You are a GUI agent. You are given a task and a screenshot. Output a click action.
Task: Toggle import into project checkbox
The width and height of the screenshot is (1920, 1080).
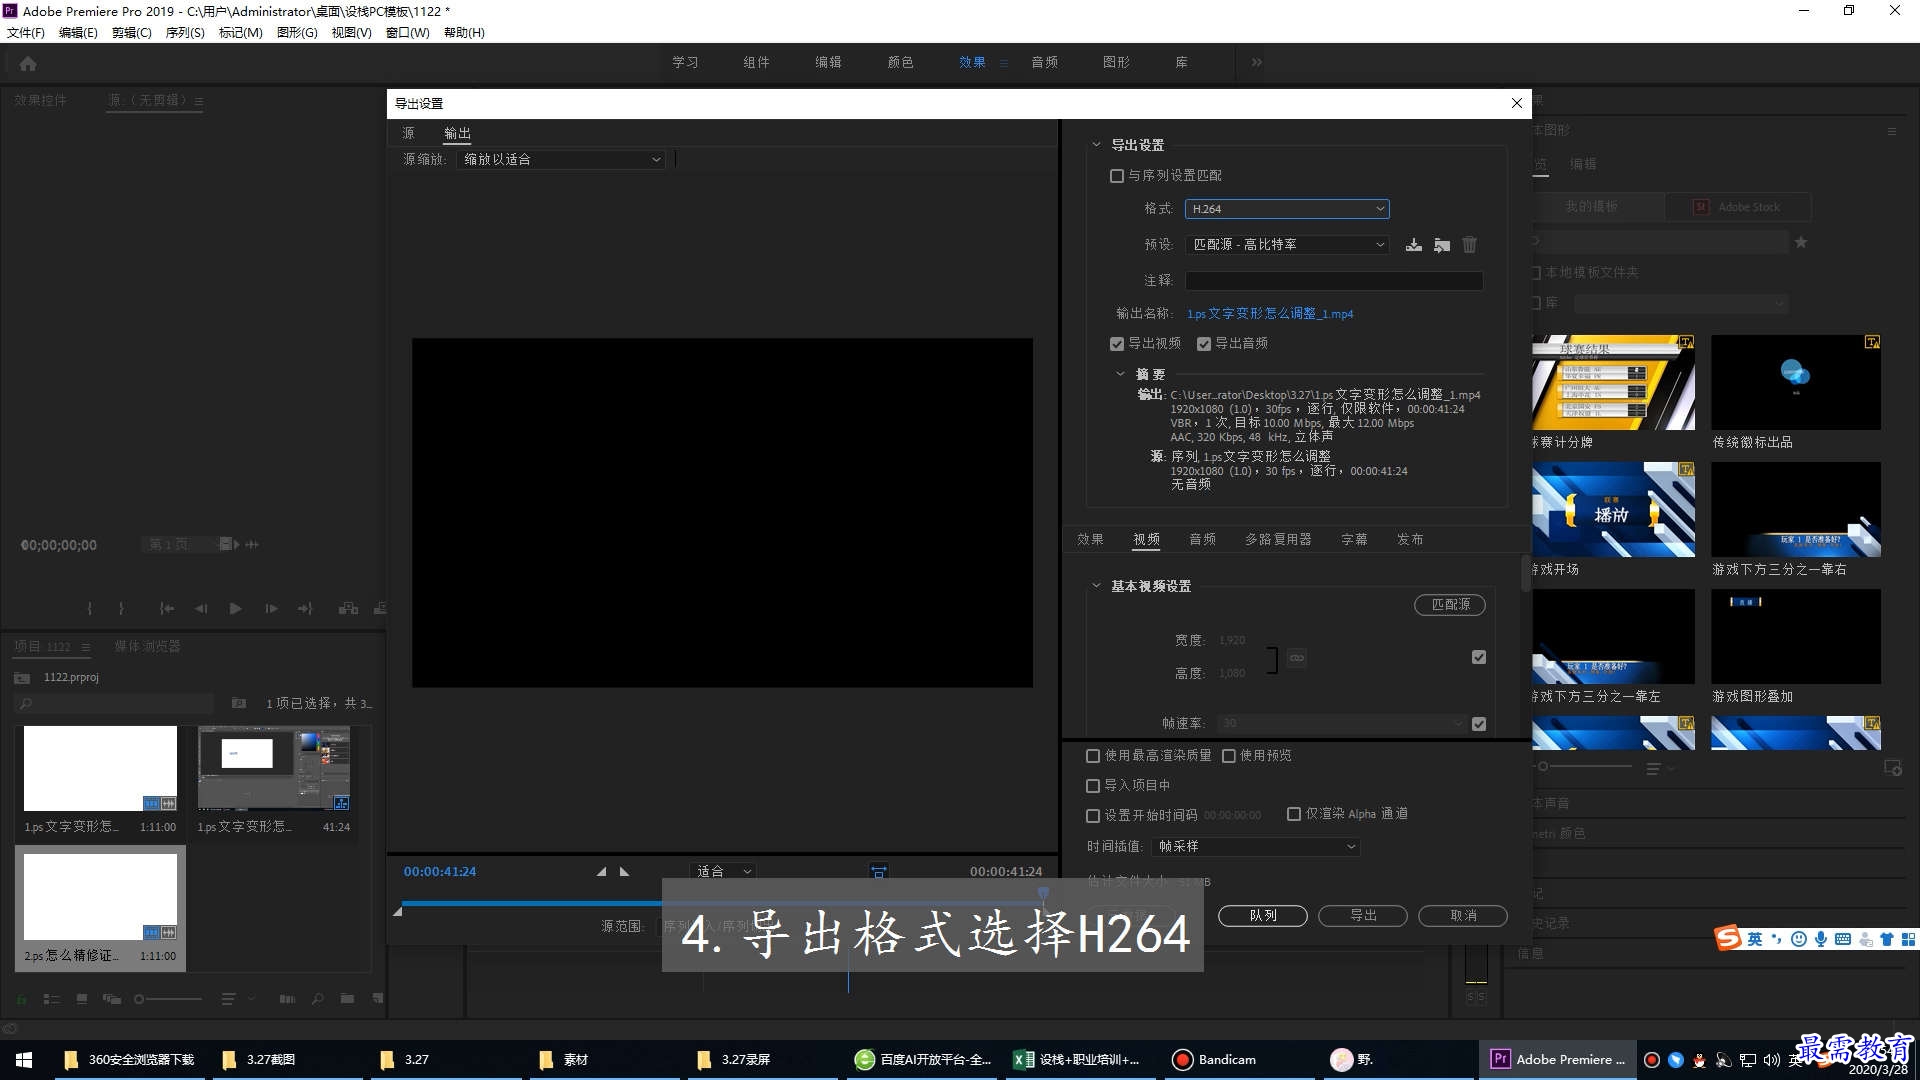tap(1093, 786)
